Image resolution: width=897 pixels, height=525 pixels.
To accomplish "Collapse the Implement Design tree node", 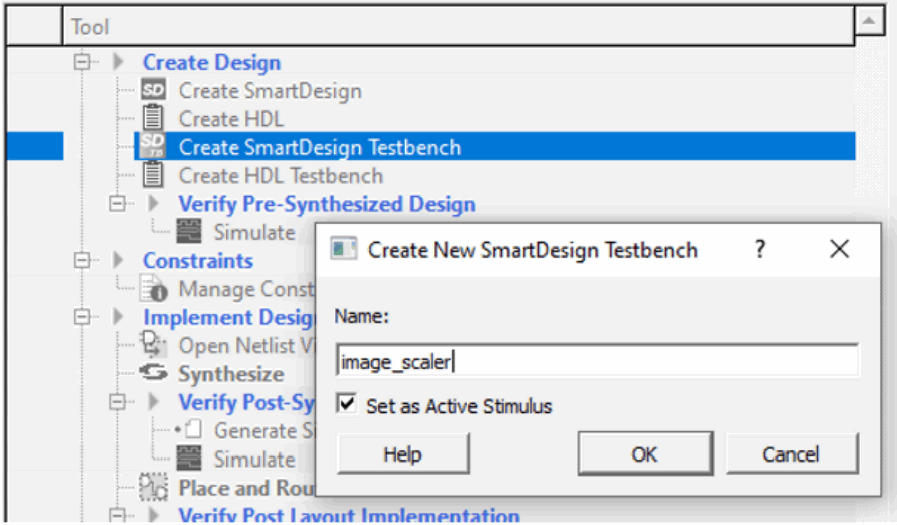I will (x=82, y=316).
